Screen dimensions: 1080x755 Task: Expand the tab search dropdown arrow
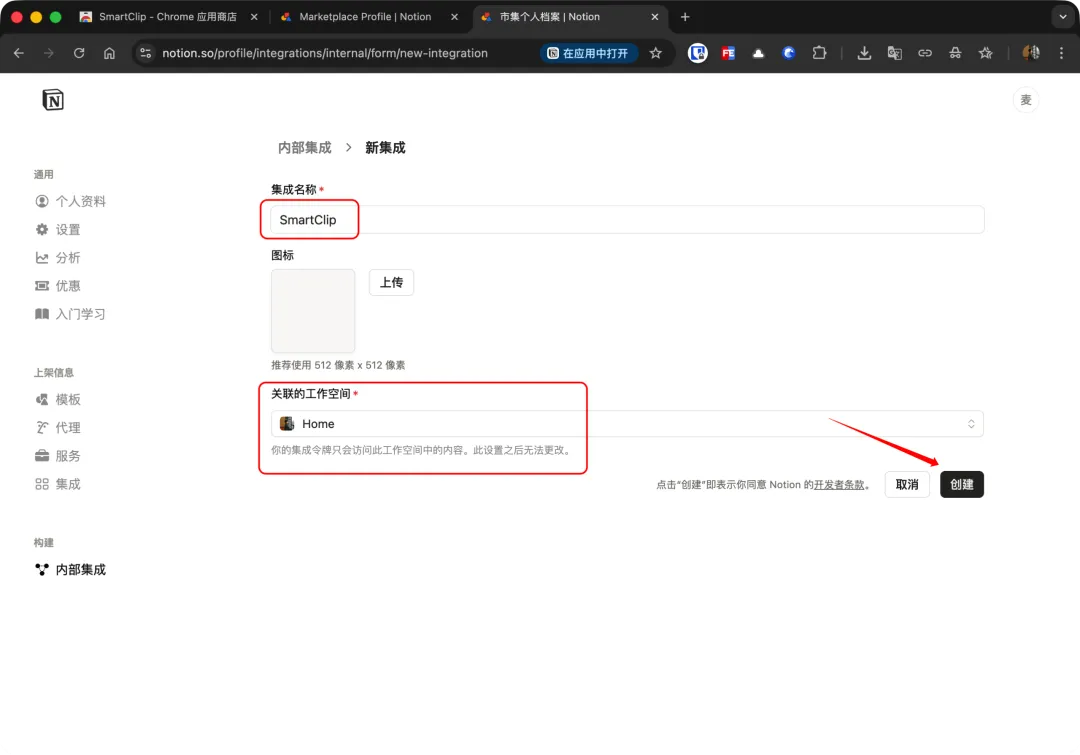pos(1063,17)
